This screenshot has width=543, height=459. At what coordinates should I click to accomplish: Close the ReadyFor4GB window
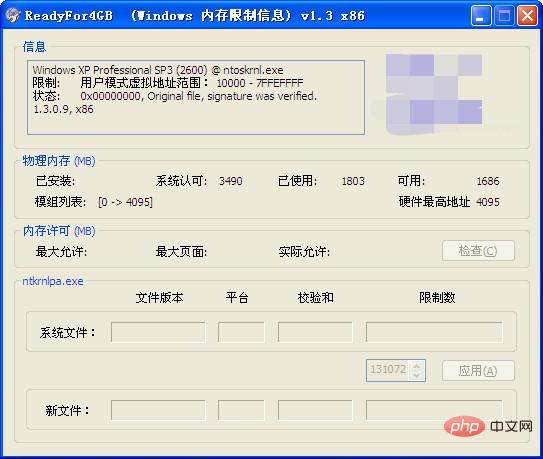[x=527, y=16]
